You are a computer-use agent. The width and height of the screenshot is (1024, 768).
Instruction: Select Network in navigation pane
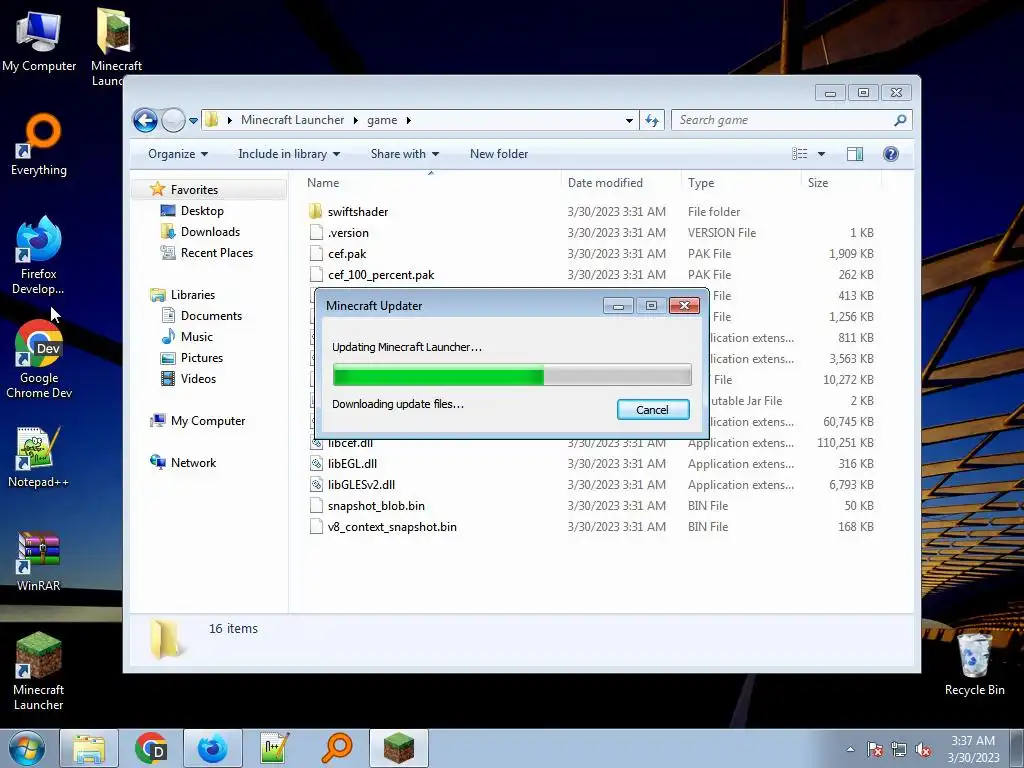(x=193, y=463)
